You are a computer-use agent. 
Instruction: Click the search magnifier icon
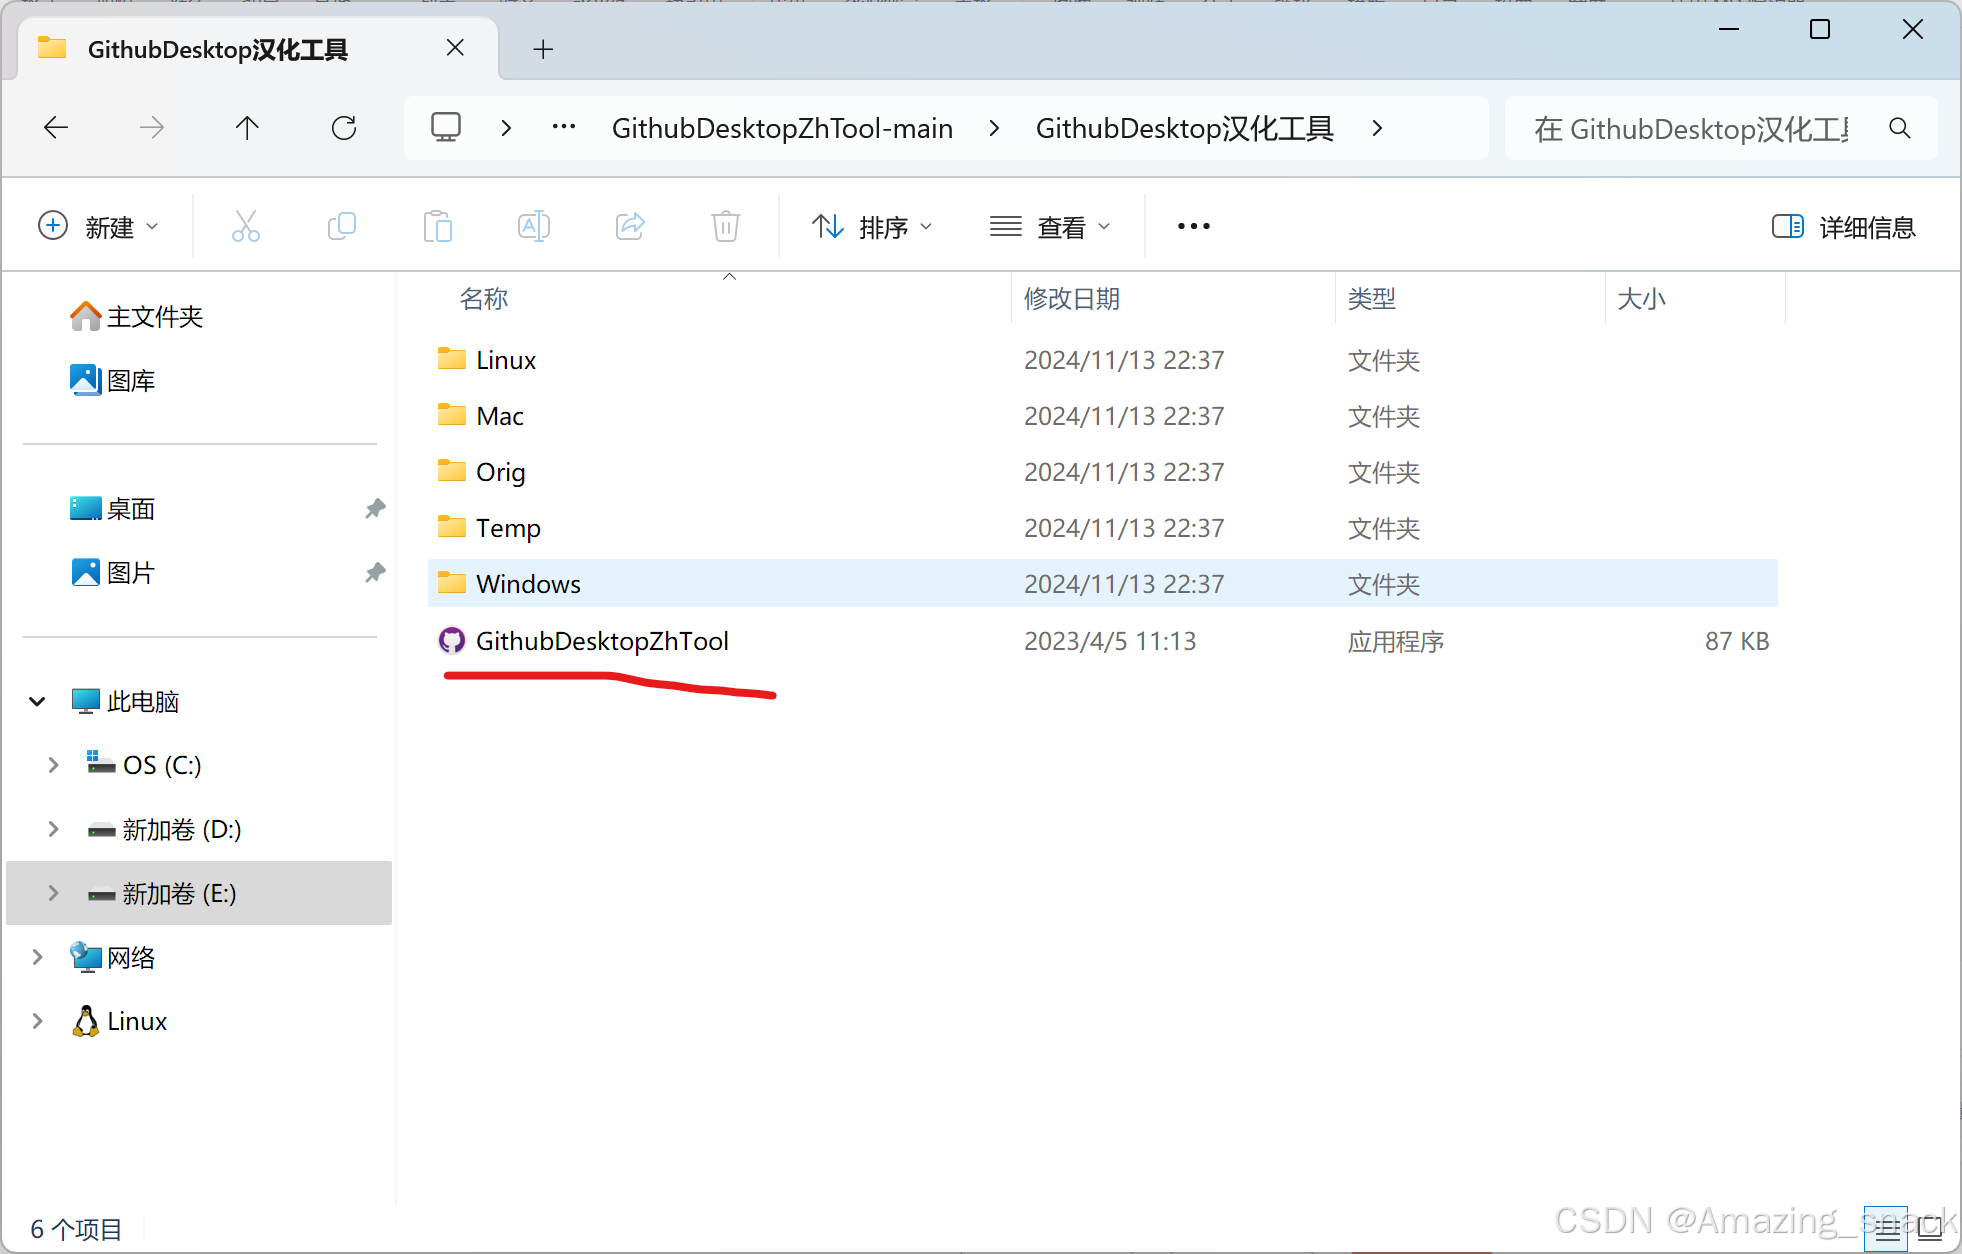pyautogui.click(x=1900, y=128)
